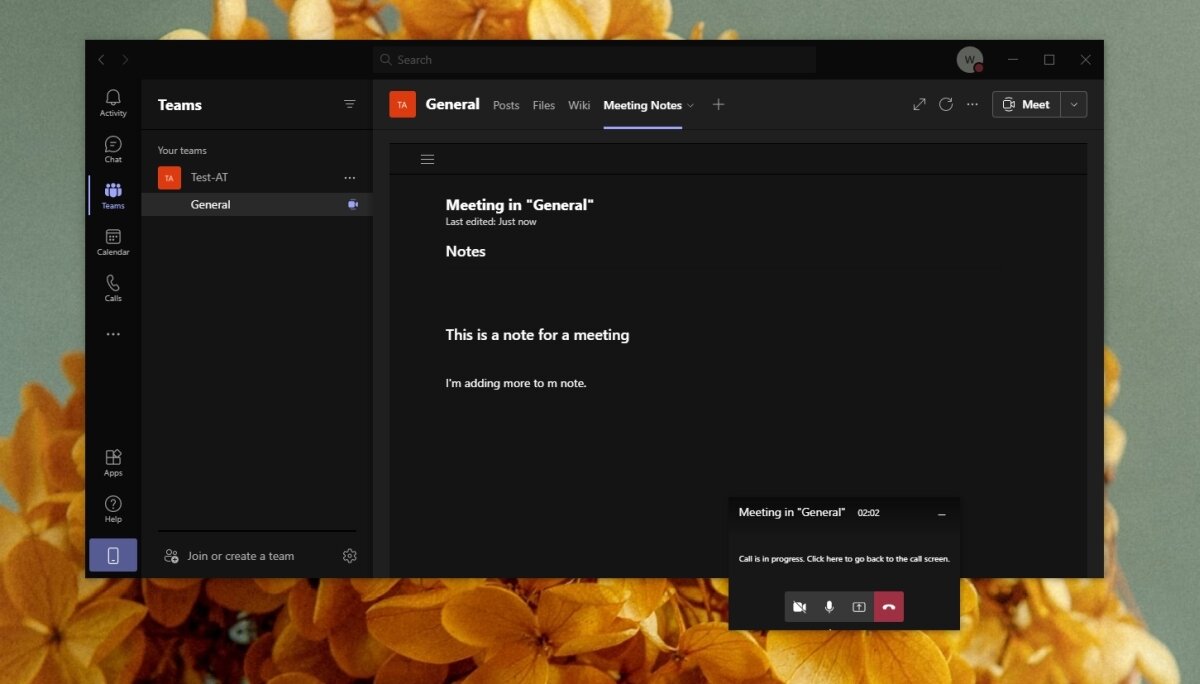Click the reload tab icon
This screenshot has width=1200, height=684.
click(x=945, y=104)
